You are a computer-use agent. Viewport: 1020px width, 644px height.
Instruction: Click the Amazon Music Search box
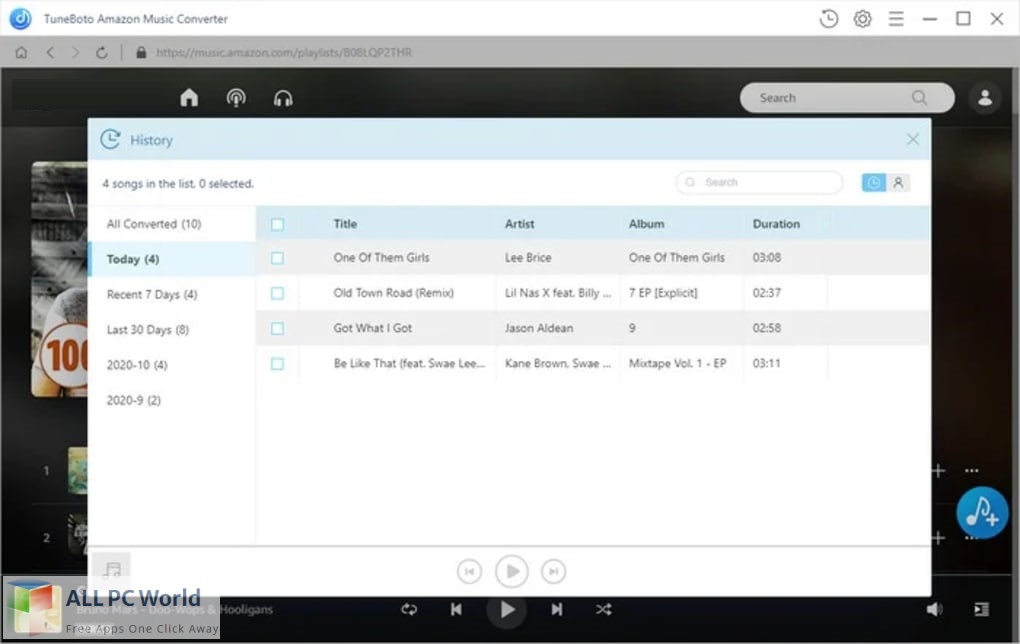point(846,98)
